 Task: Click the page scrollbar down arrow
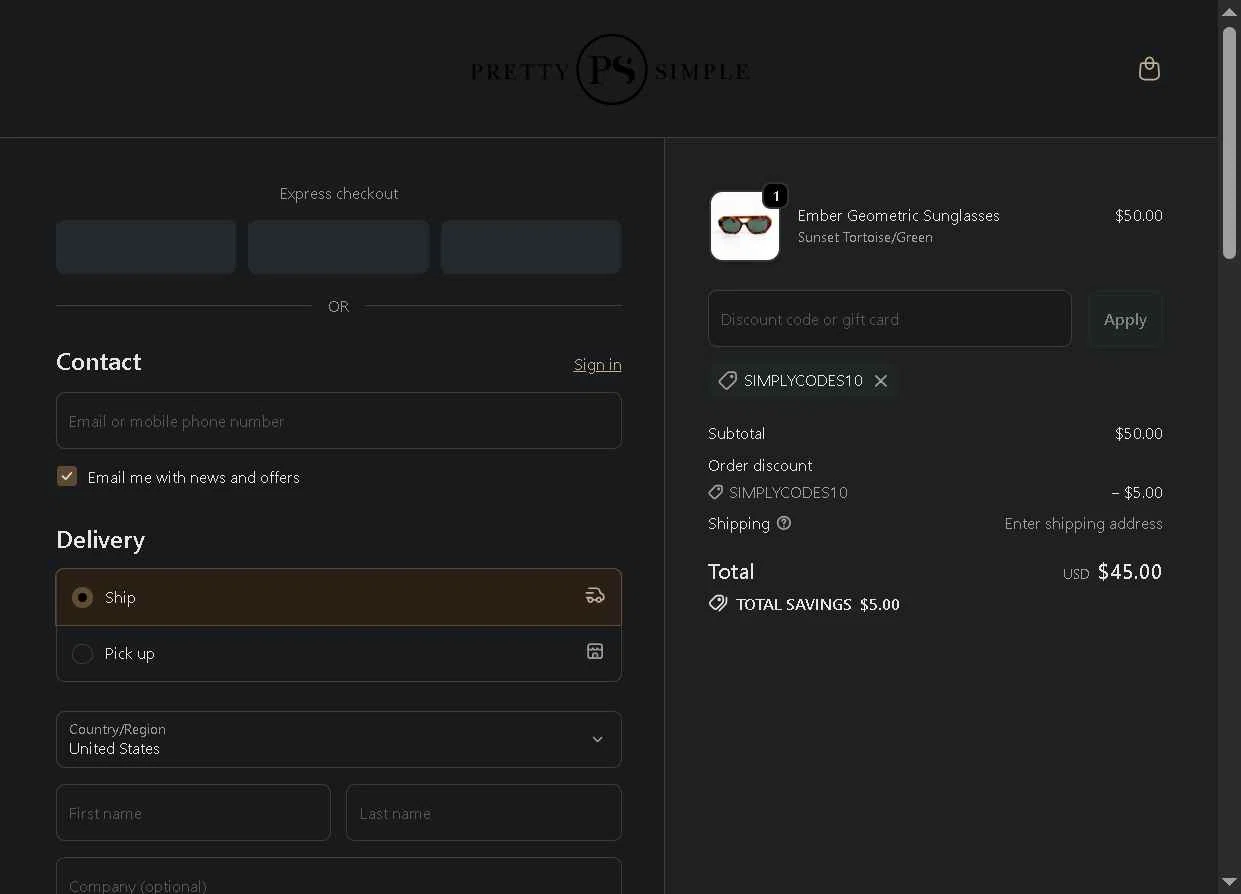pyautogui.click(x=1229, y=882)
